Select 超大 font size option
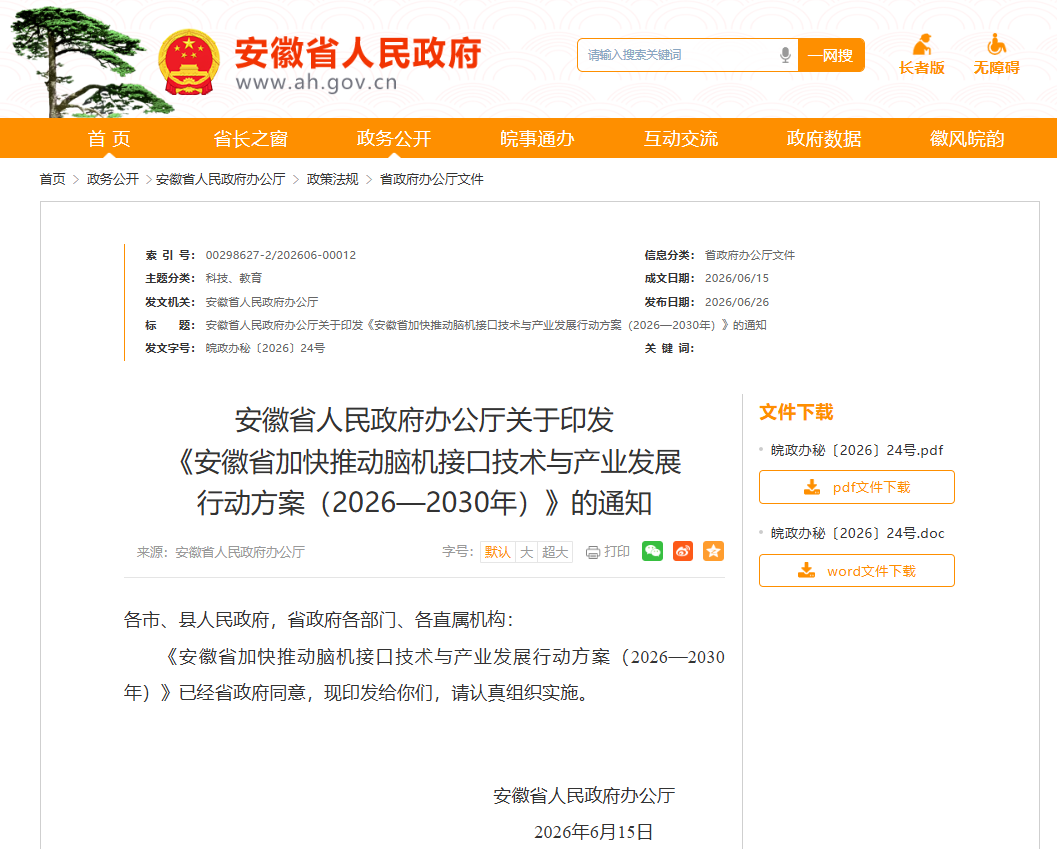 click(x=555, y=552)
